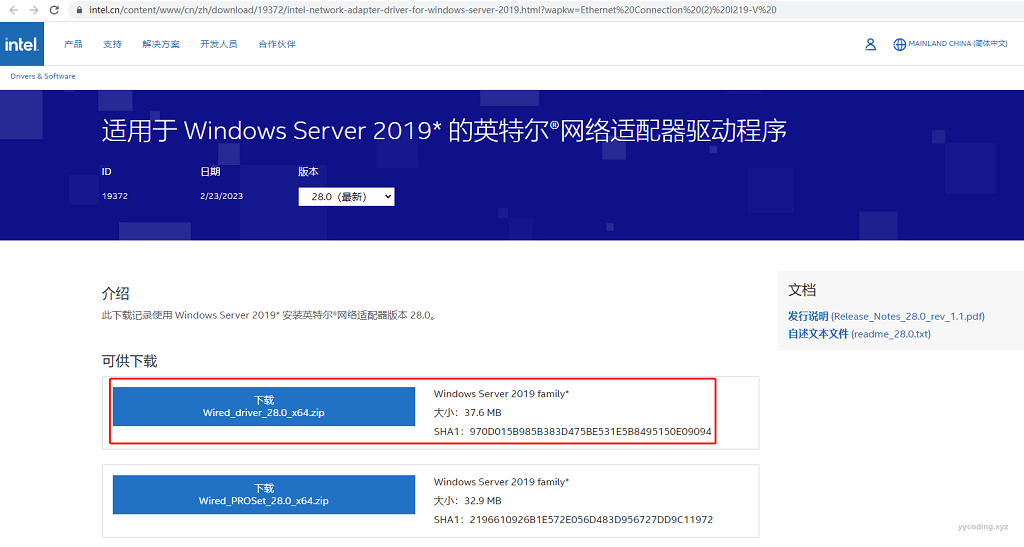Click the 大小: 32.9 MB text
The height and width of the screenshot is (547, 1024).
[x=468, y=501]
